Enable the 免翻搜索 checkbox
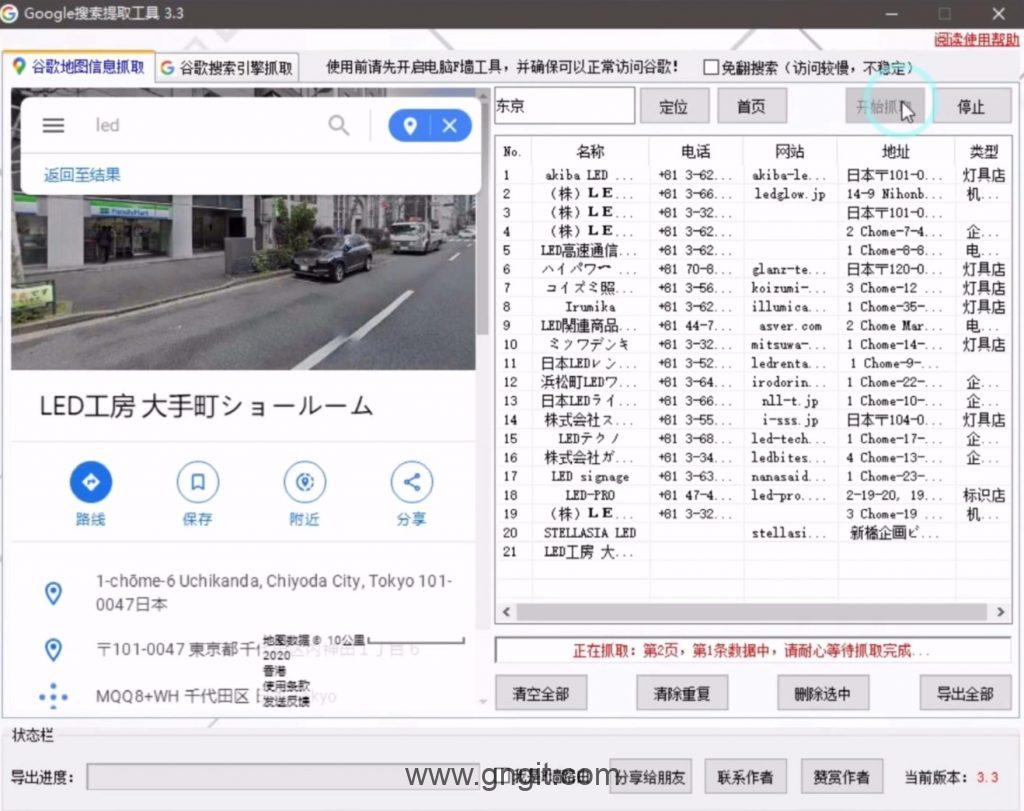The image size is (1024, 811). coord(711,68)
